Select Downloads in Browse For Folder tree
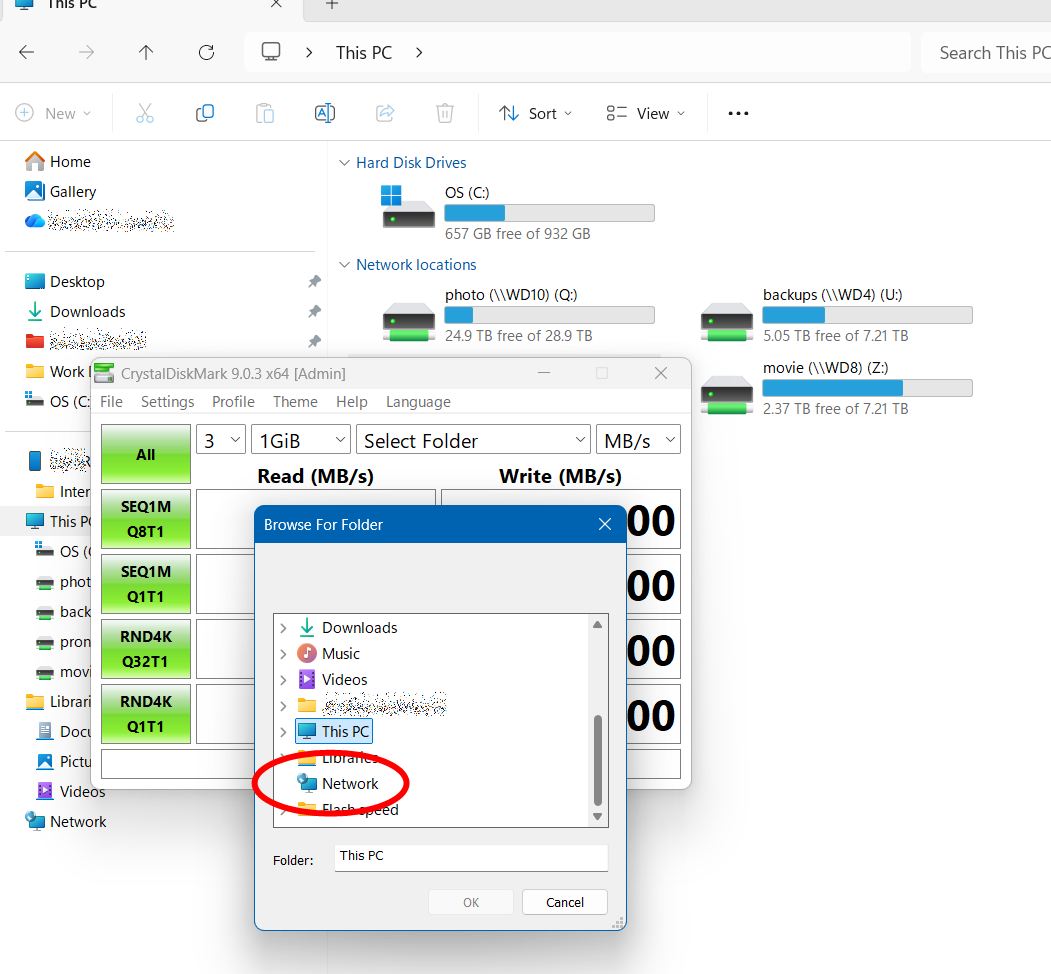1051x974 pixels. point(348,628)
